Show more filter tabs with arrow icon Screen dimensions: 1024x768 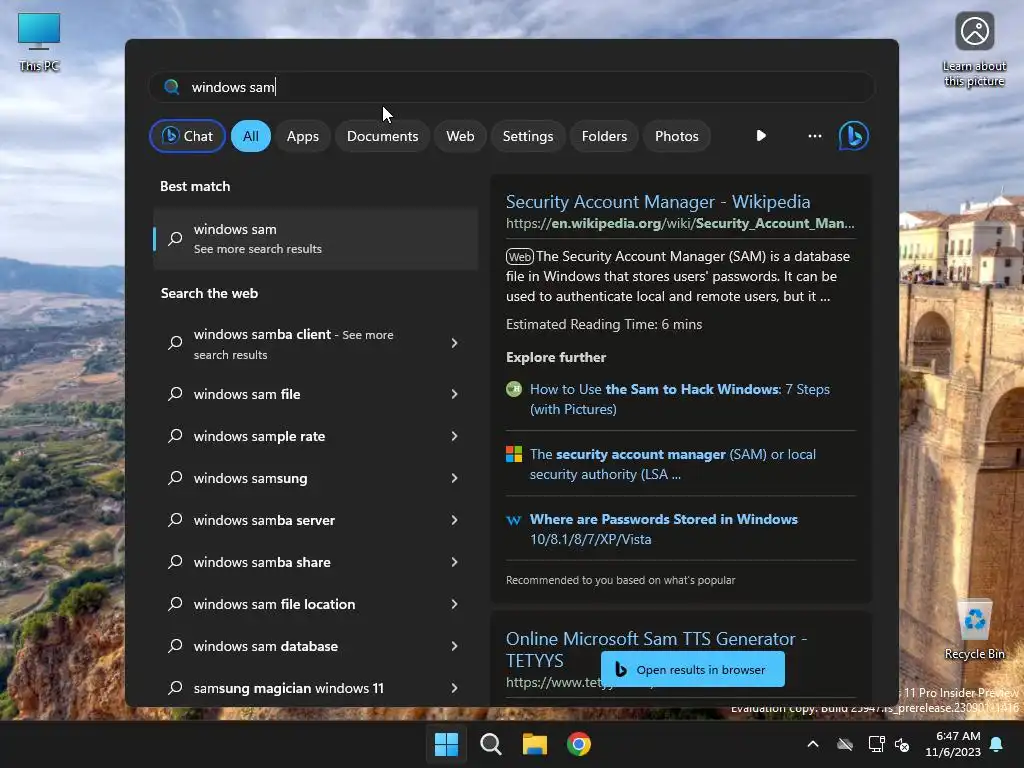tap(761, 136)
